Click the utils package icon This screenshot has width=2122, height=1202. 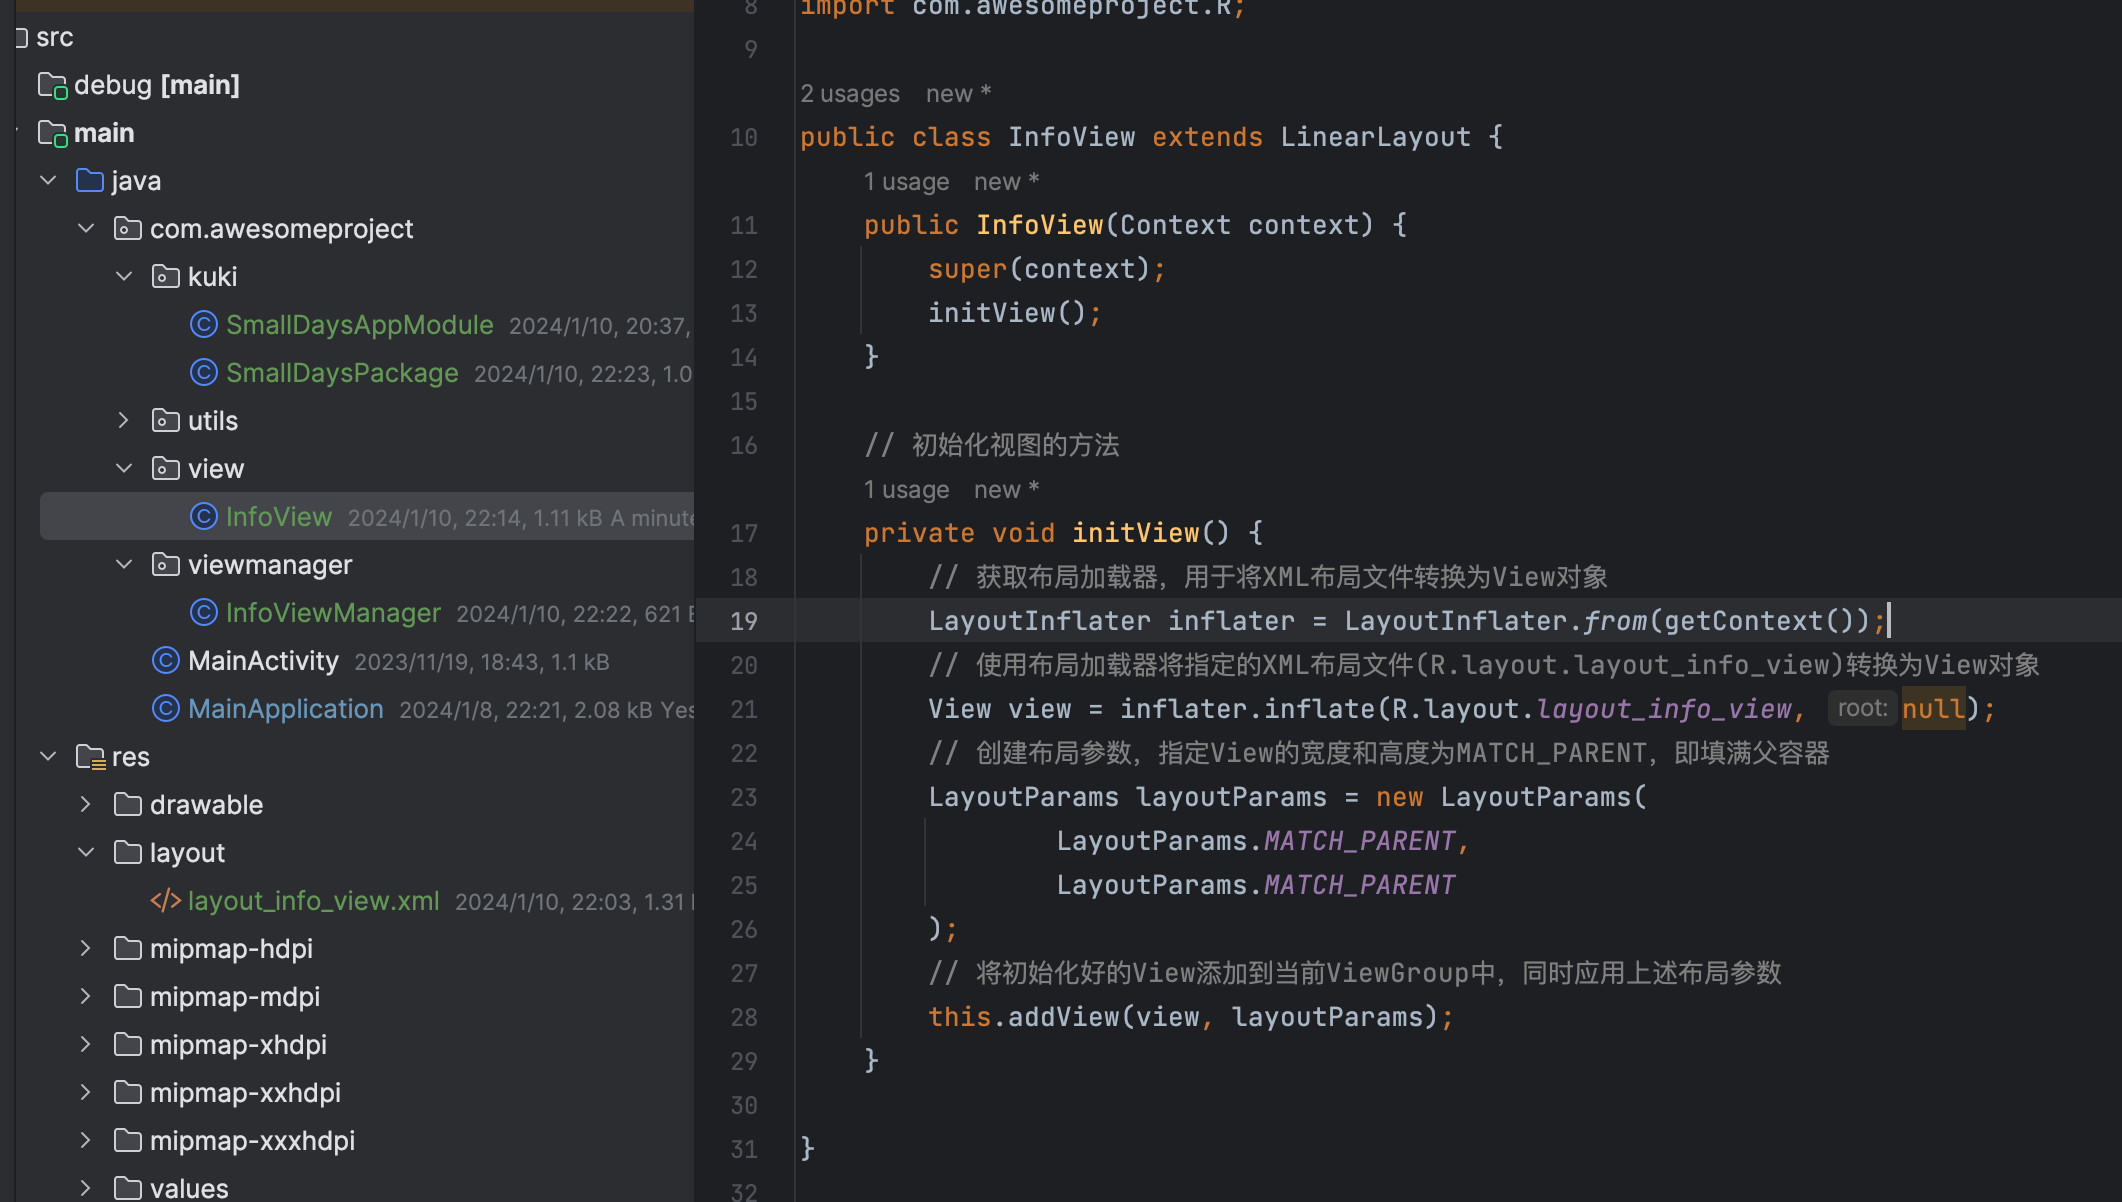(x=166, y=421)
